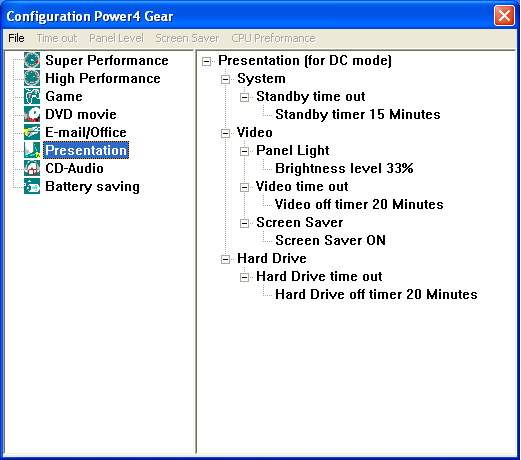Open the Panel Level menu

click(x=116, y=38)
